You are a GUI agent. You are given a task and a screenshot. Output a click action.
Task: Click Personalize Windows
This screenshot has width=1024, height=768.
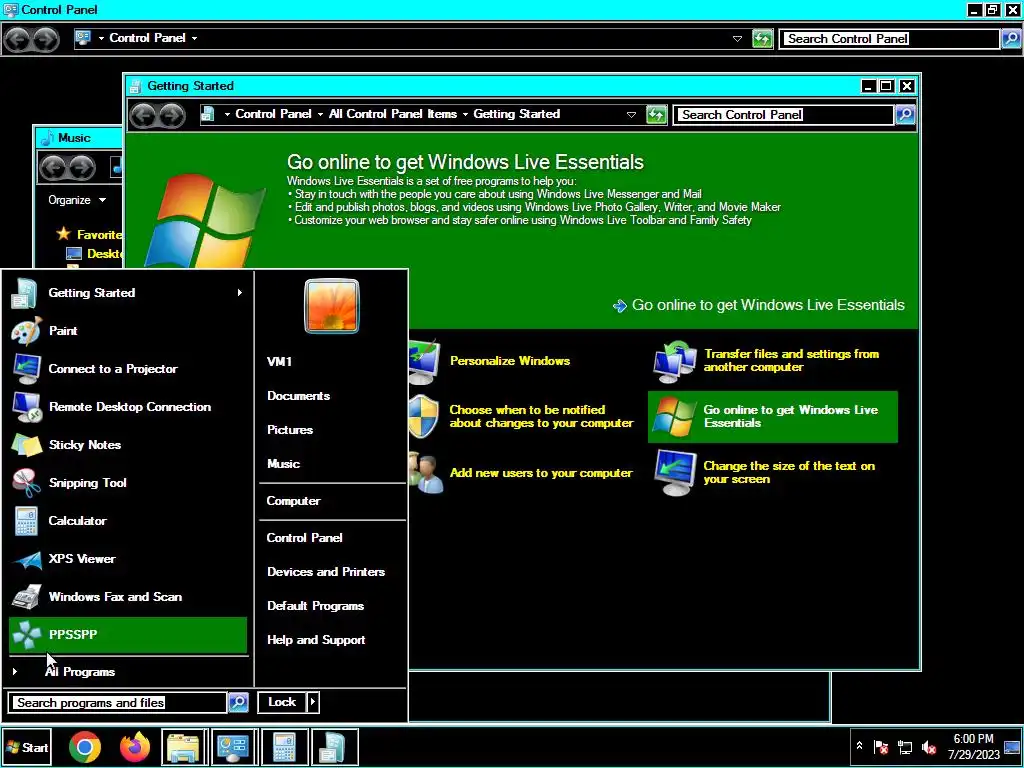coord(509,361)
